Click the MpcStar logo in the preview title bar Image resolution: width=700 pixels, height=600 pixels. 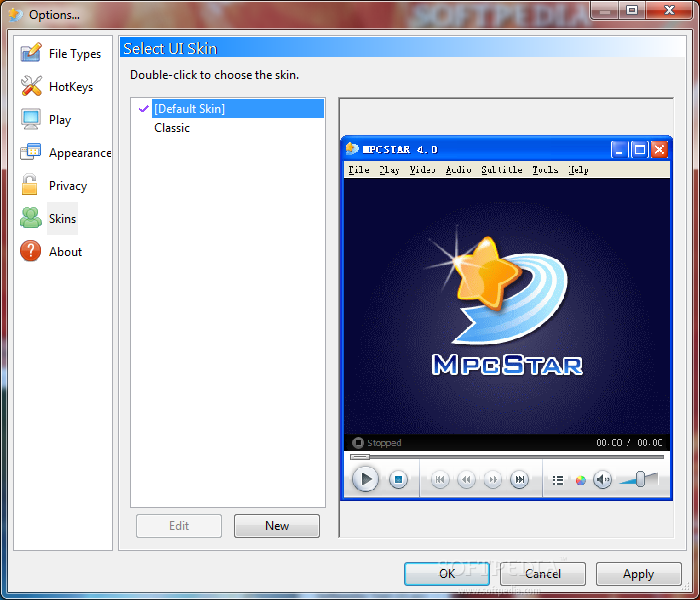click(x=352, y=149)
